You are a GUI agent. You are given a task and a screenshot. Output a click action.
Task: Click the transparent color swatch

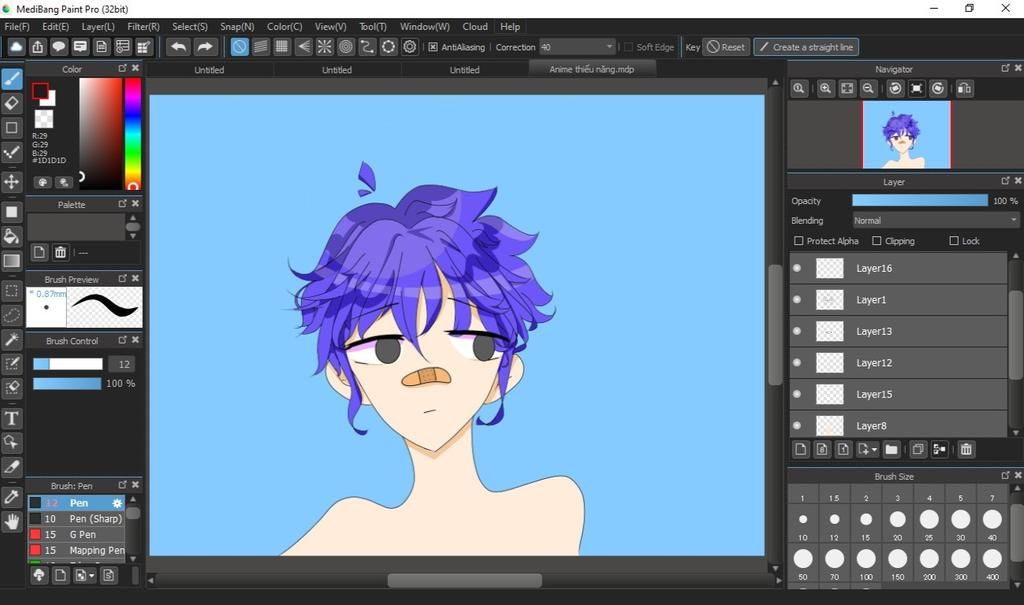[x=44, y=119]
